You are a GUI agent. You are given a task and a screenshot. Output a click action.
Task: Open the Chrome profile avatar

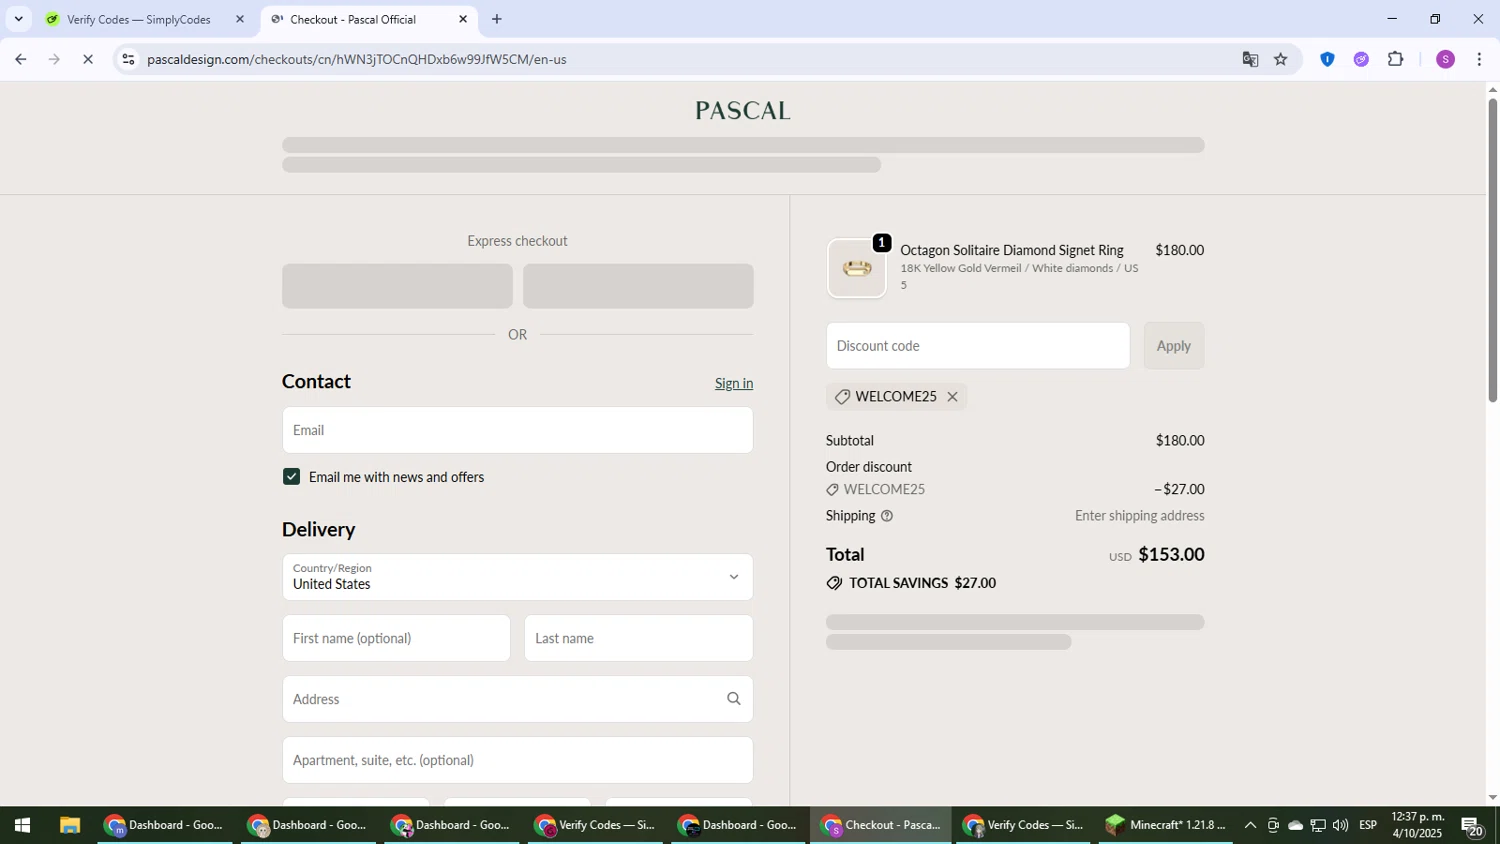pos(1445,59)
